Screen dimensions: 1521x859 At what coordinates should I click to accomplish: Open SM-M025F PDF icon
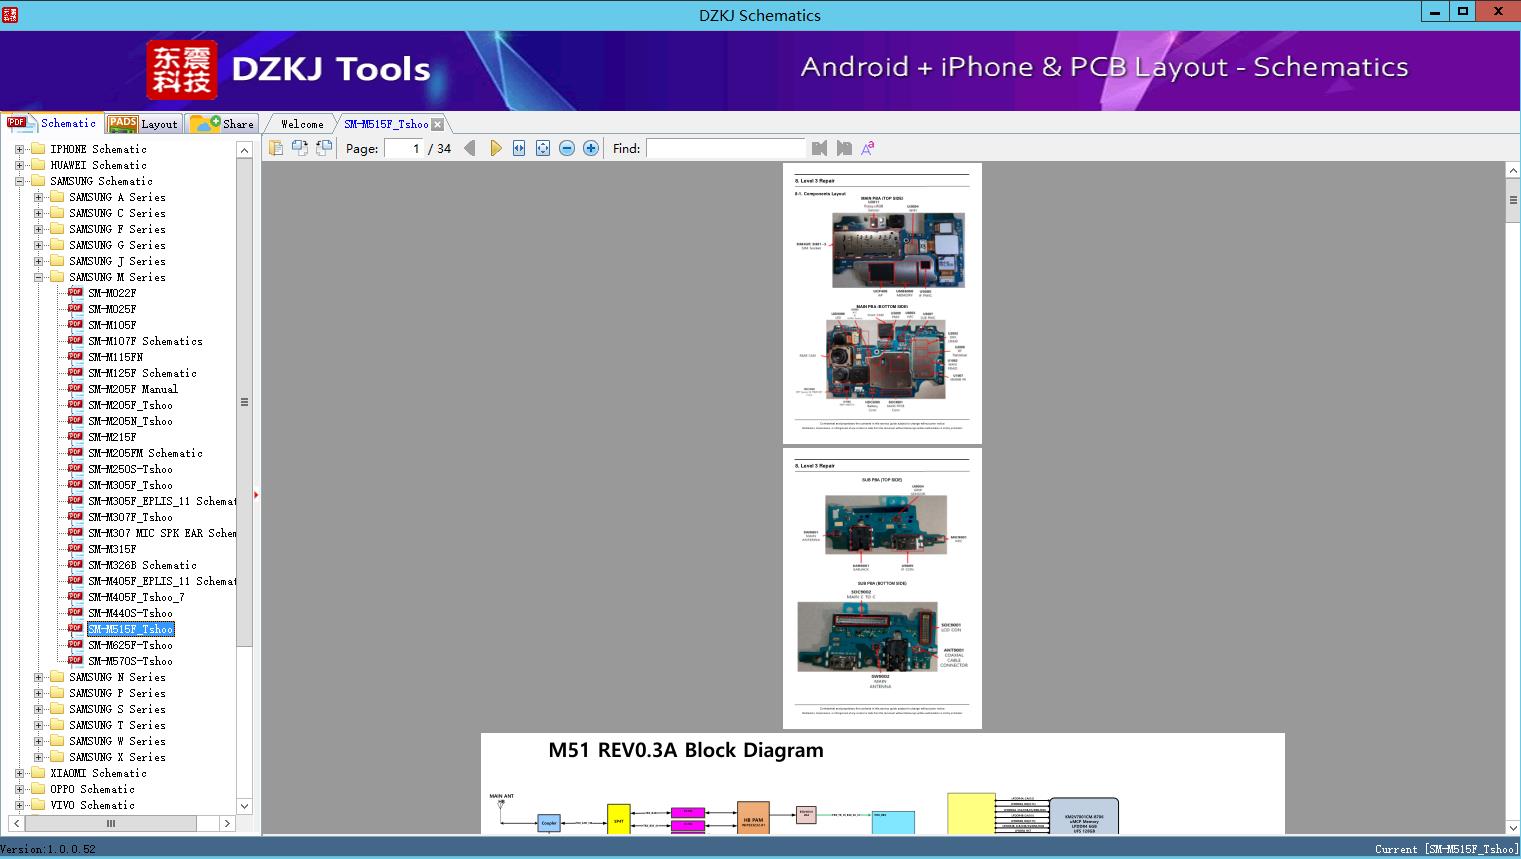coord(75,309)
